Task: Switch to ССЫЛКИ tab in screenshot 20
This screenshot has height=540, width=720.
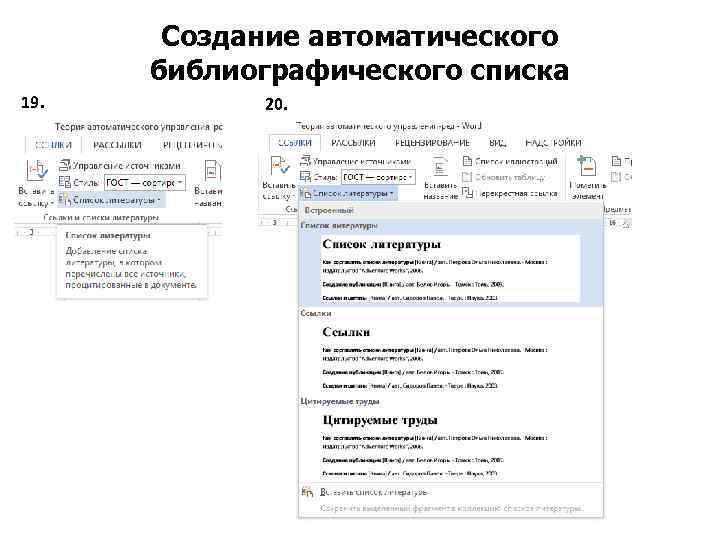Action: [295, 143]
